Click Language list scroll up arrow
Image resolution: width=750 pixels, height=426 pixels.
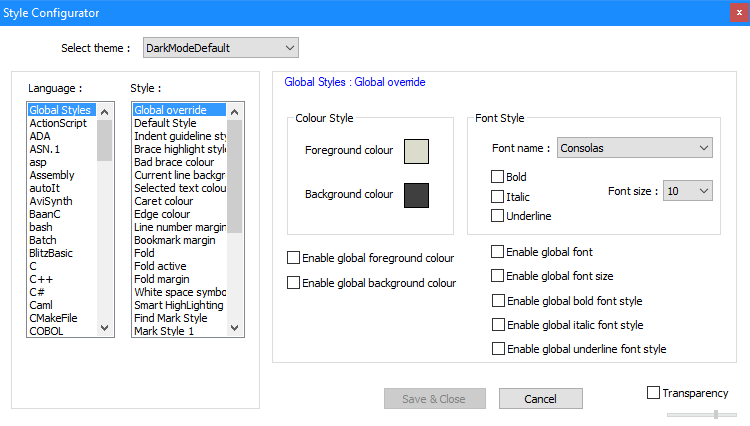point(105,112)
